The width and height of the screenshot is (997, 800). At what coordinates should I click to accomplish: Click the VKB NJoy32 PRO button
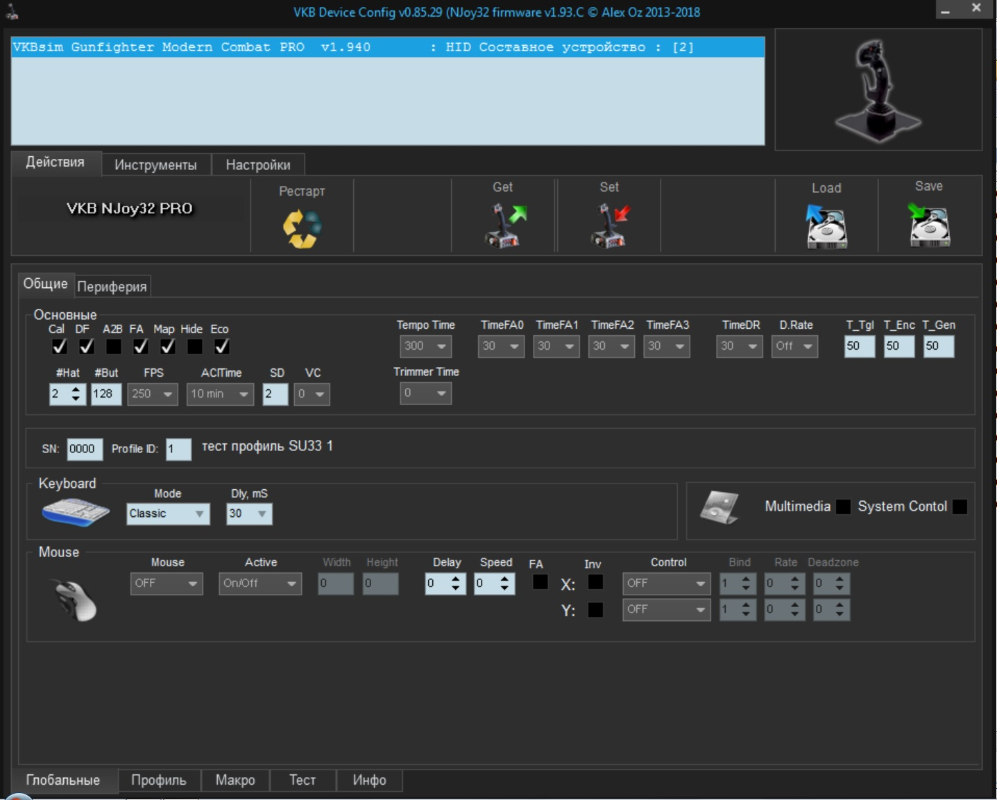tap(130, 209)
